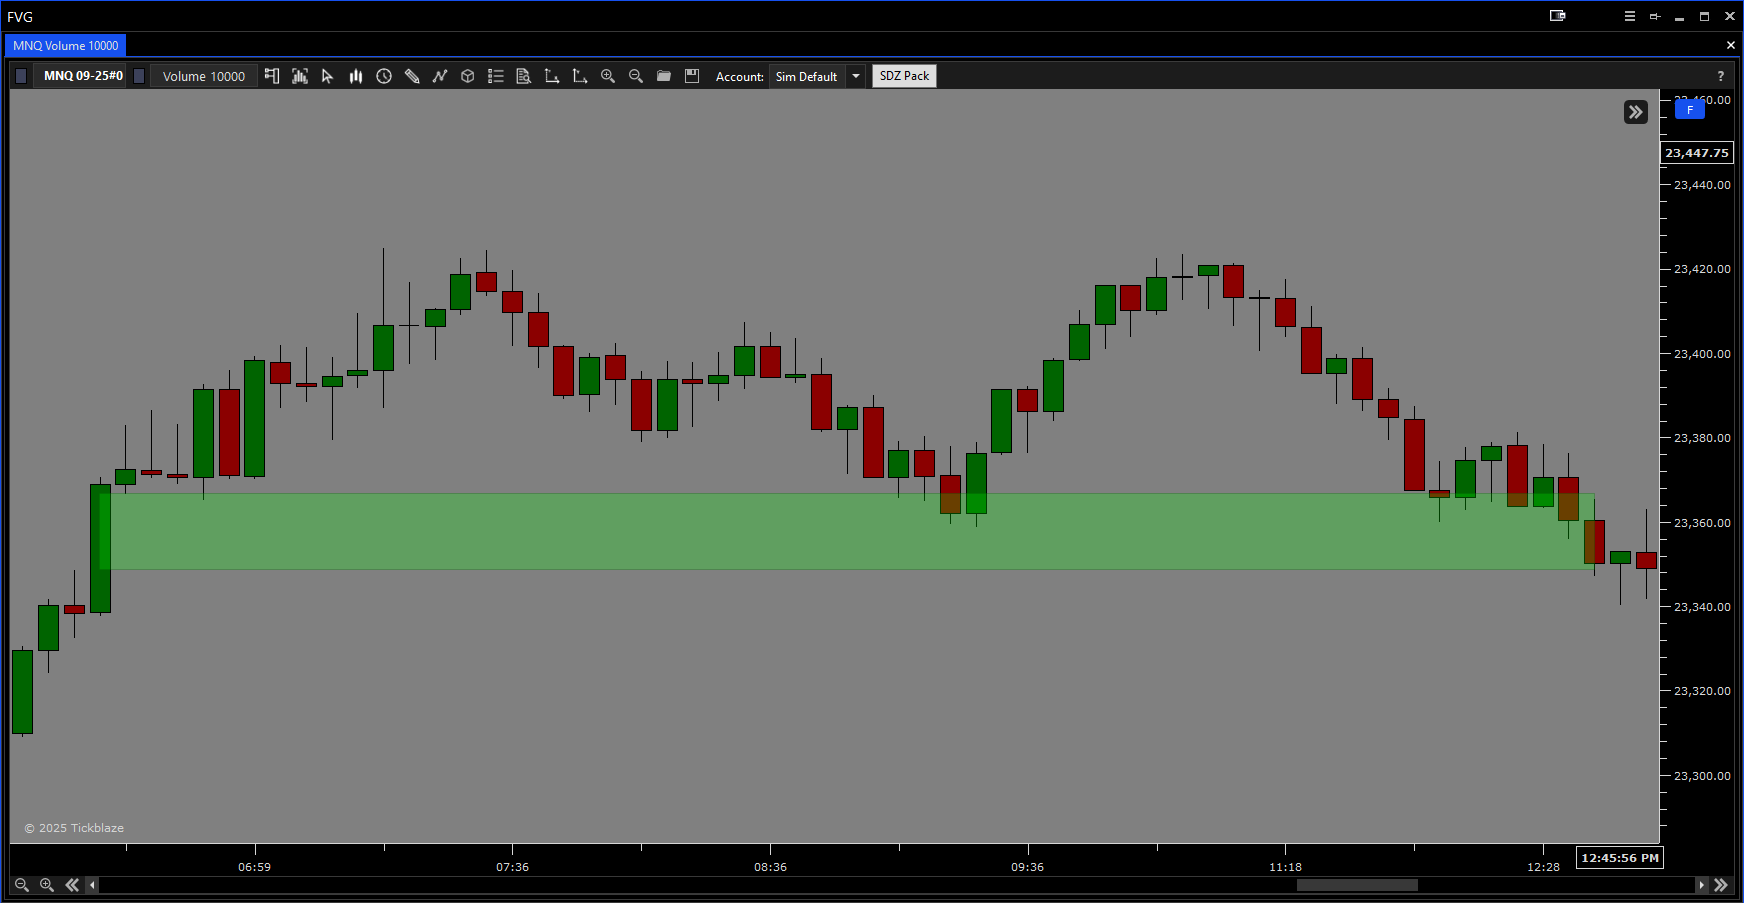The width and height of the screenshot is (1744, 903).
Task: Click the scrollbar right arrow
Action: [x=1702, y=885]
